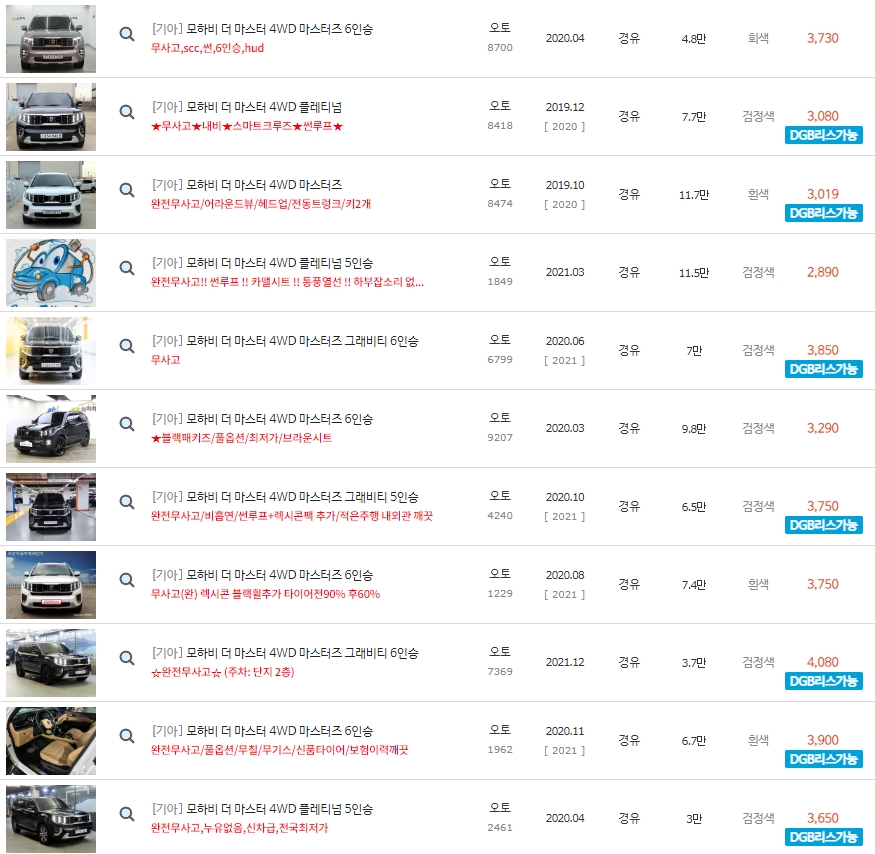Click price 3,730

coord(823,38)
